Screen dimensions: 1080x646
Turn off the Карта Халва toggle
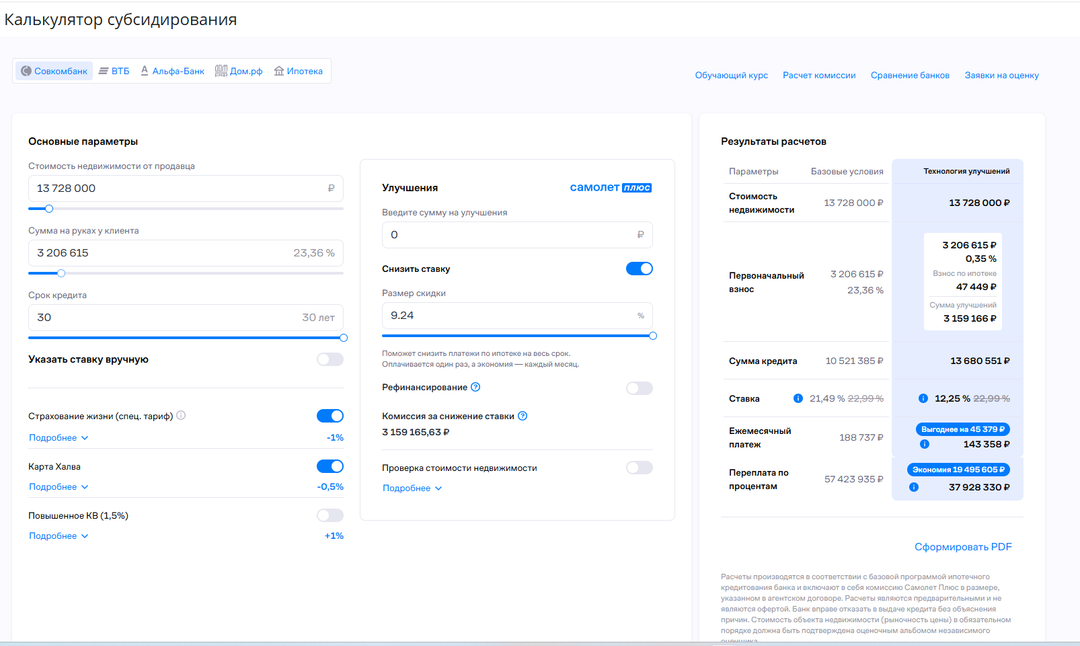[330, 466]
